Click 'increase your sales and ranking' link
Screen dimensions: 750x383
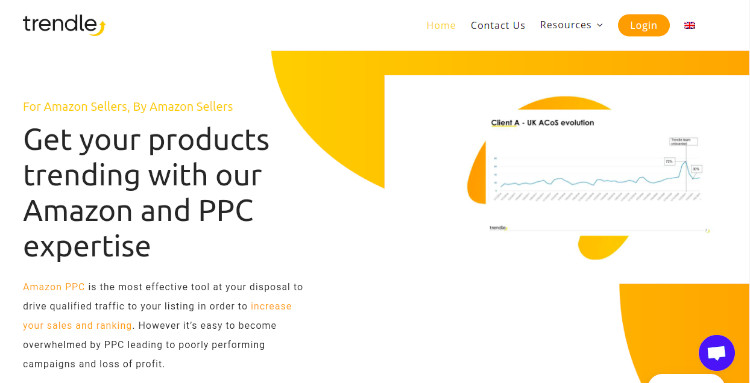point(157,316)
